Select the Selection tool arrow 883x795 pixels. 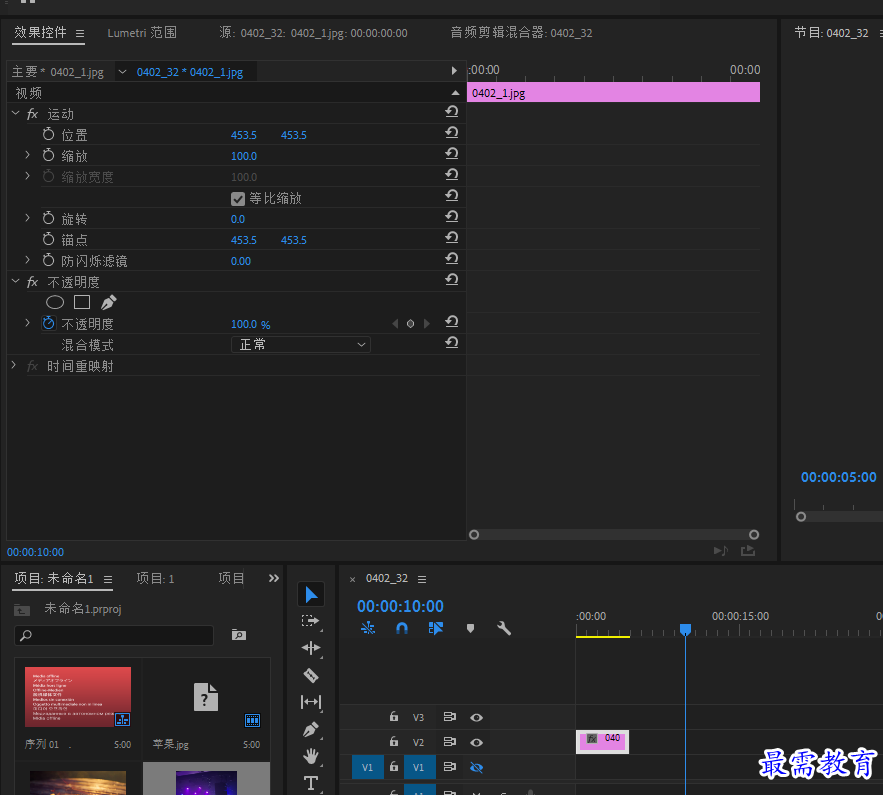tap(311, 595)
